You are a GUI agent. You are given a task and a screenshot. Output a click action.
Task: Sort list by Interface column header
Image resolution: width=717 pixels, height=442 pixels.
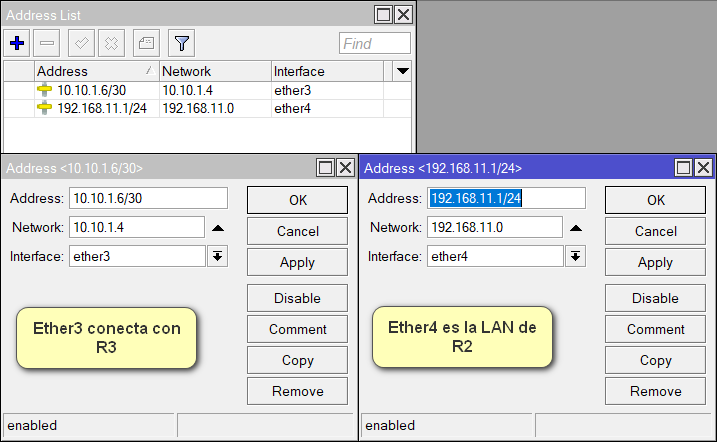tap(328, 72)
